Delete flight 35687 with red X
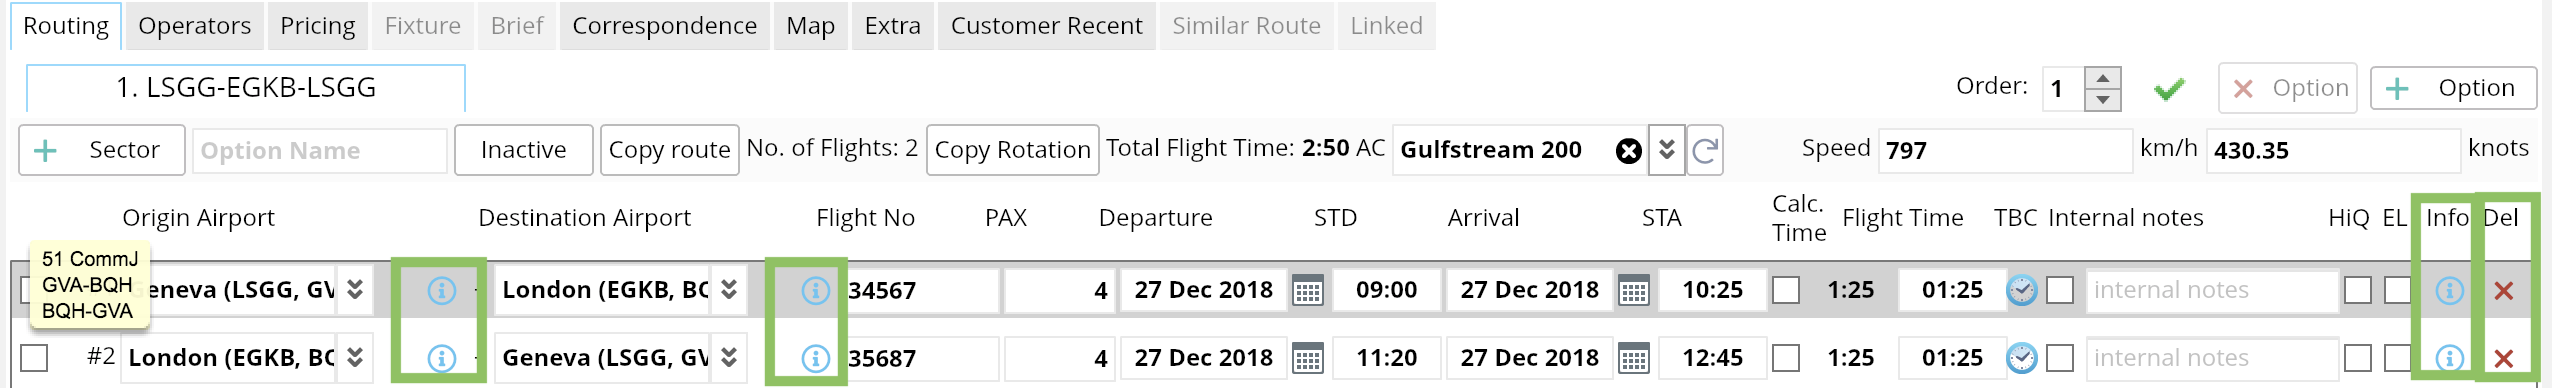Viewport: 2552px width, 388px height. click(2503, 358)
